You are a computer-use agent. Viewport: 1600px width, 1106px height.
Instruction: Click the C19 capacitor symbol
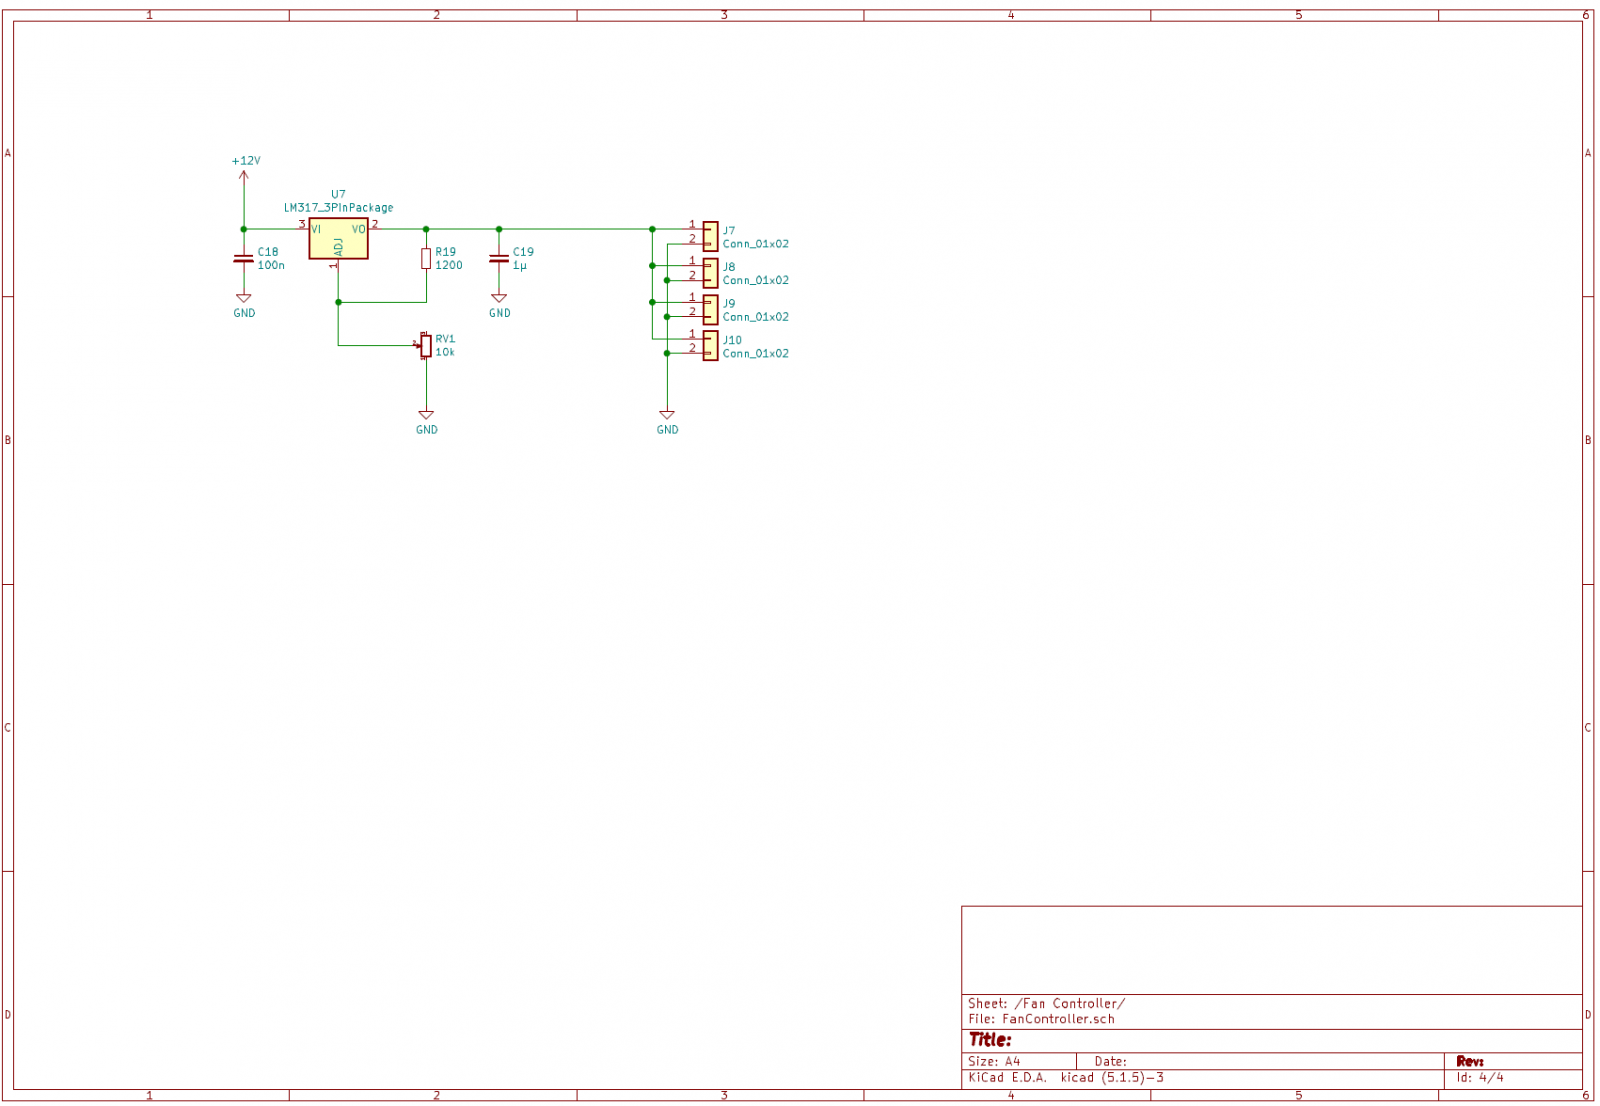click(x=499, y=259)
